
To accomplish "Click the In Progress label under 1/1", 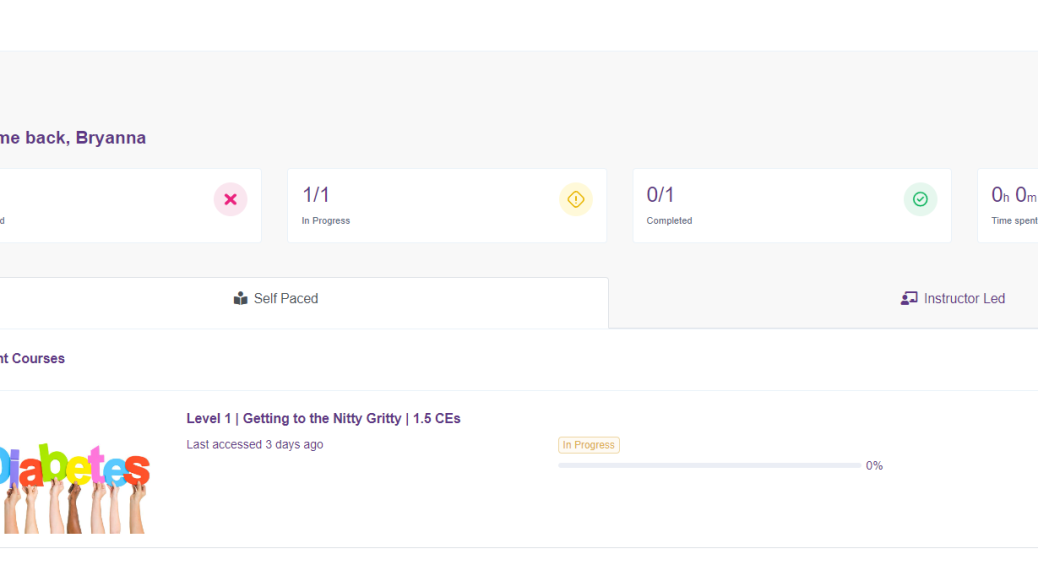I will [x=326, y=221].
